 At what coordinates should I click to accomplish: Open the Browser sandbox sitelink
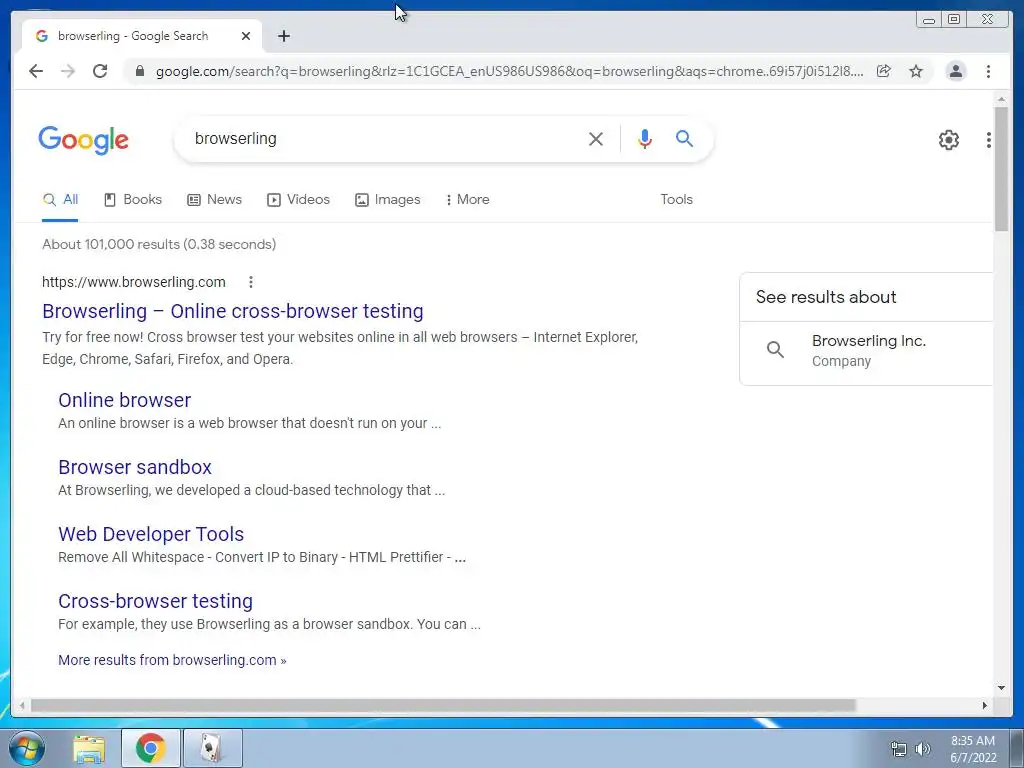135,468
